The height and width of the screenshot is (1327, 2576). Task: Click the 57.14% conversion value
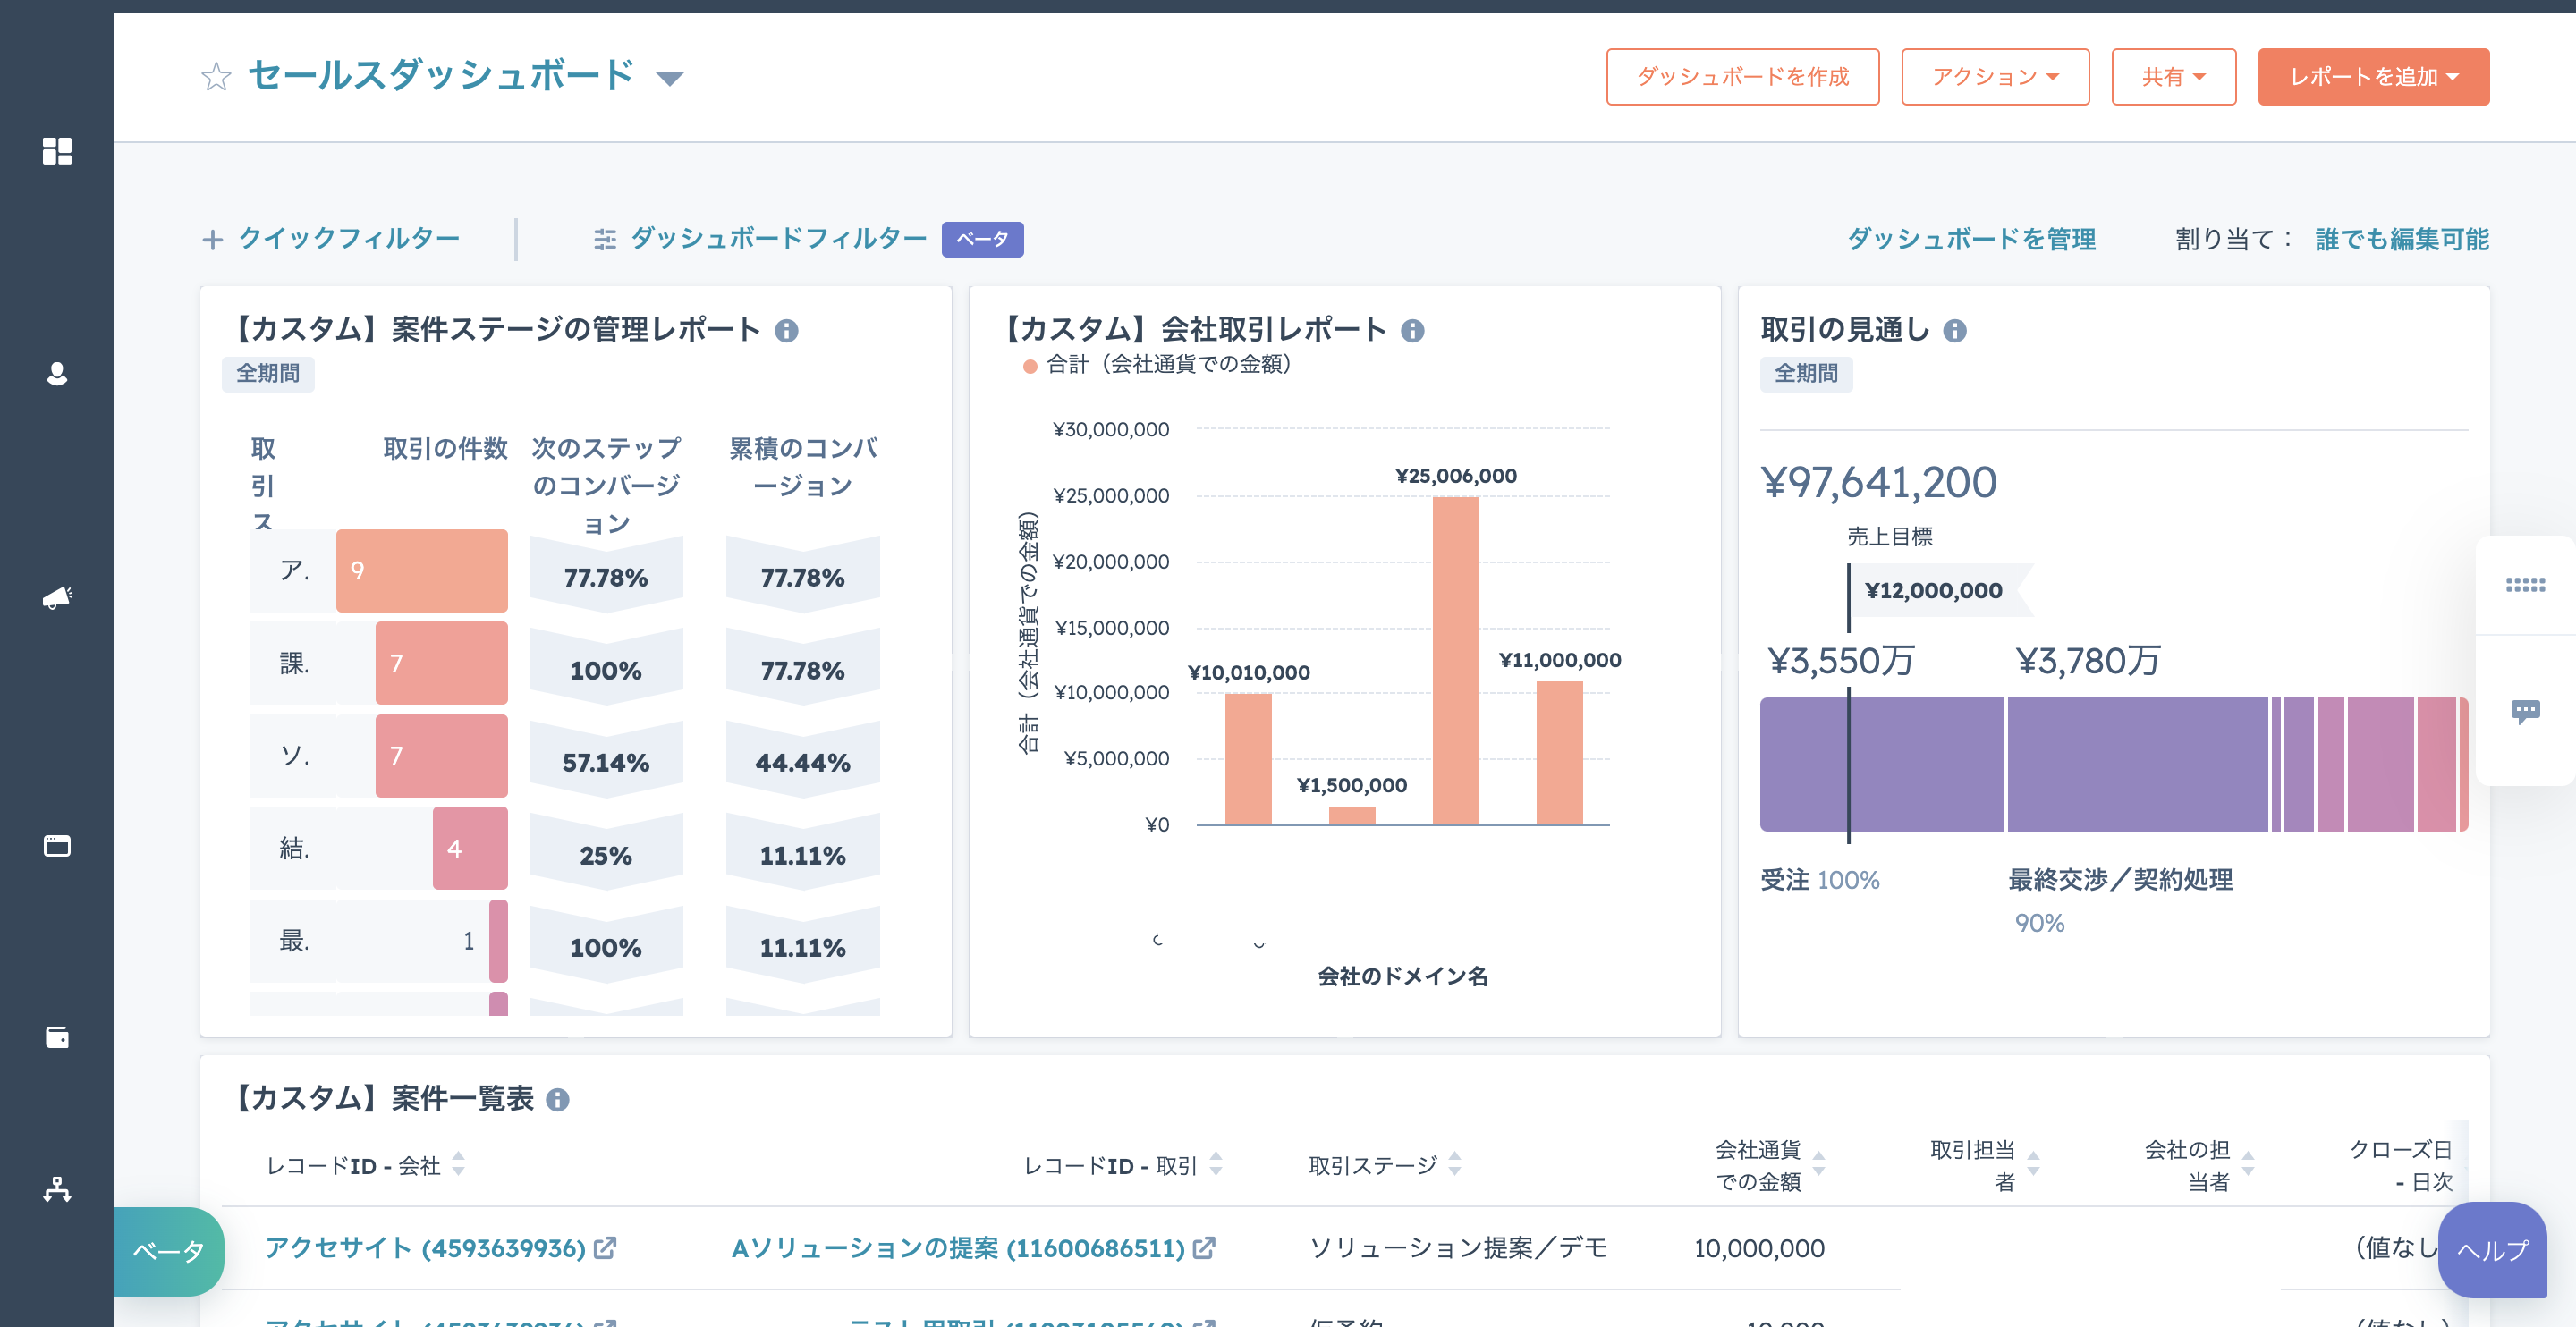click(x=605, y=763)
